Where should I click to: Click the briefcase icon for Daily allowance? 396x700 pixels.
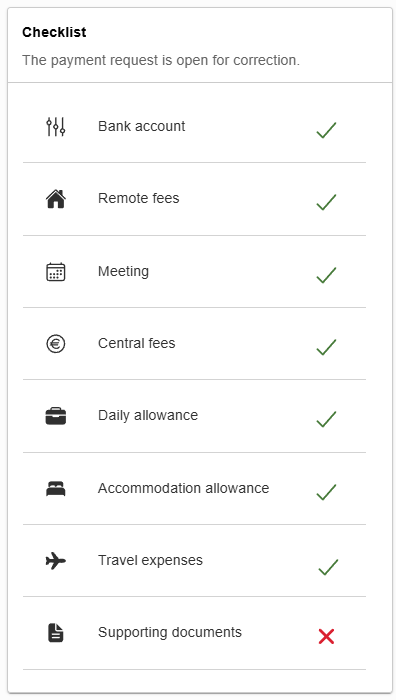tap(56, 416)
